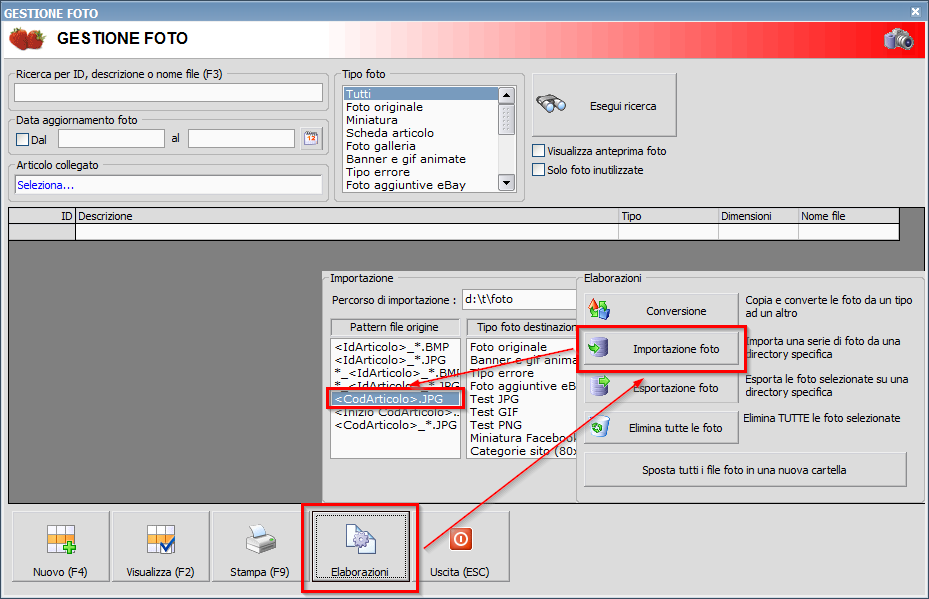Screen dimensions: 929x599
Task: Select Foto aggiuntive eBay in Tipo foto
Action: point(421,185)
